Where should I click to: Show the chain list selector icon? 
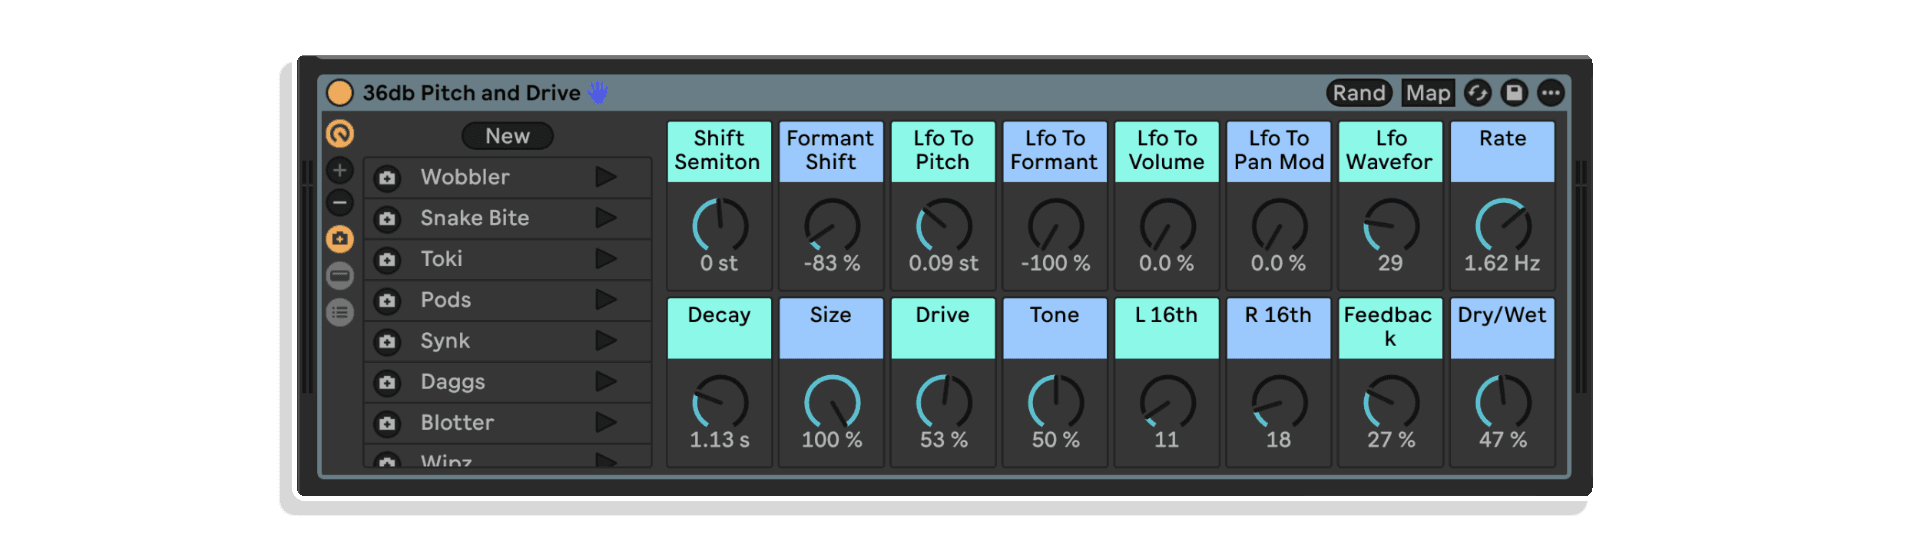point(340,275)
